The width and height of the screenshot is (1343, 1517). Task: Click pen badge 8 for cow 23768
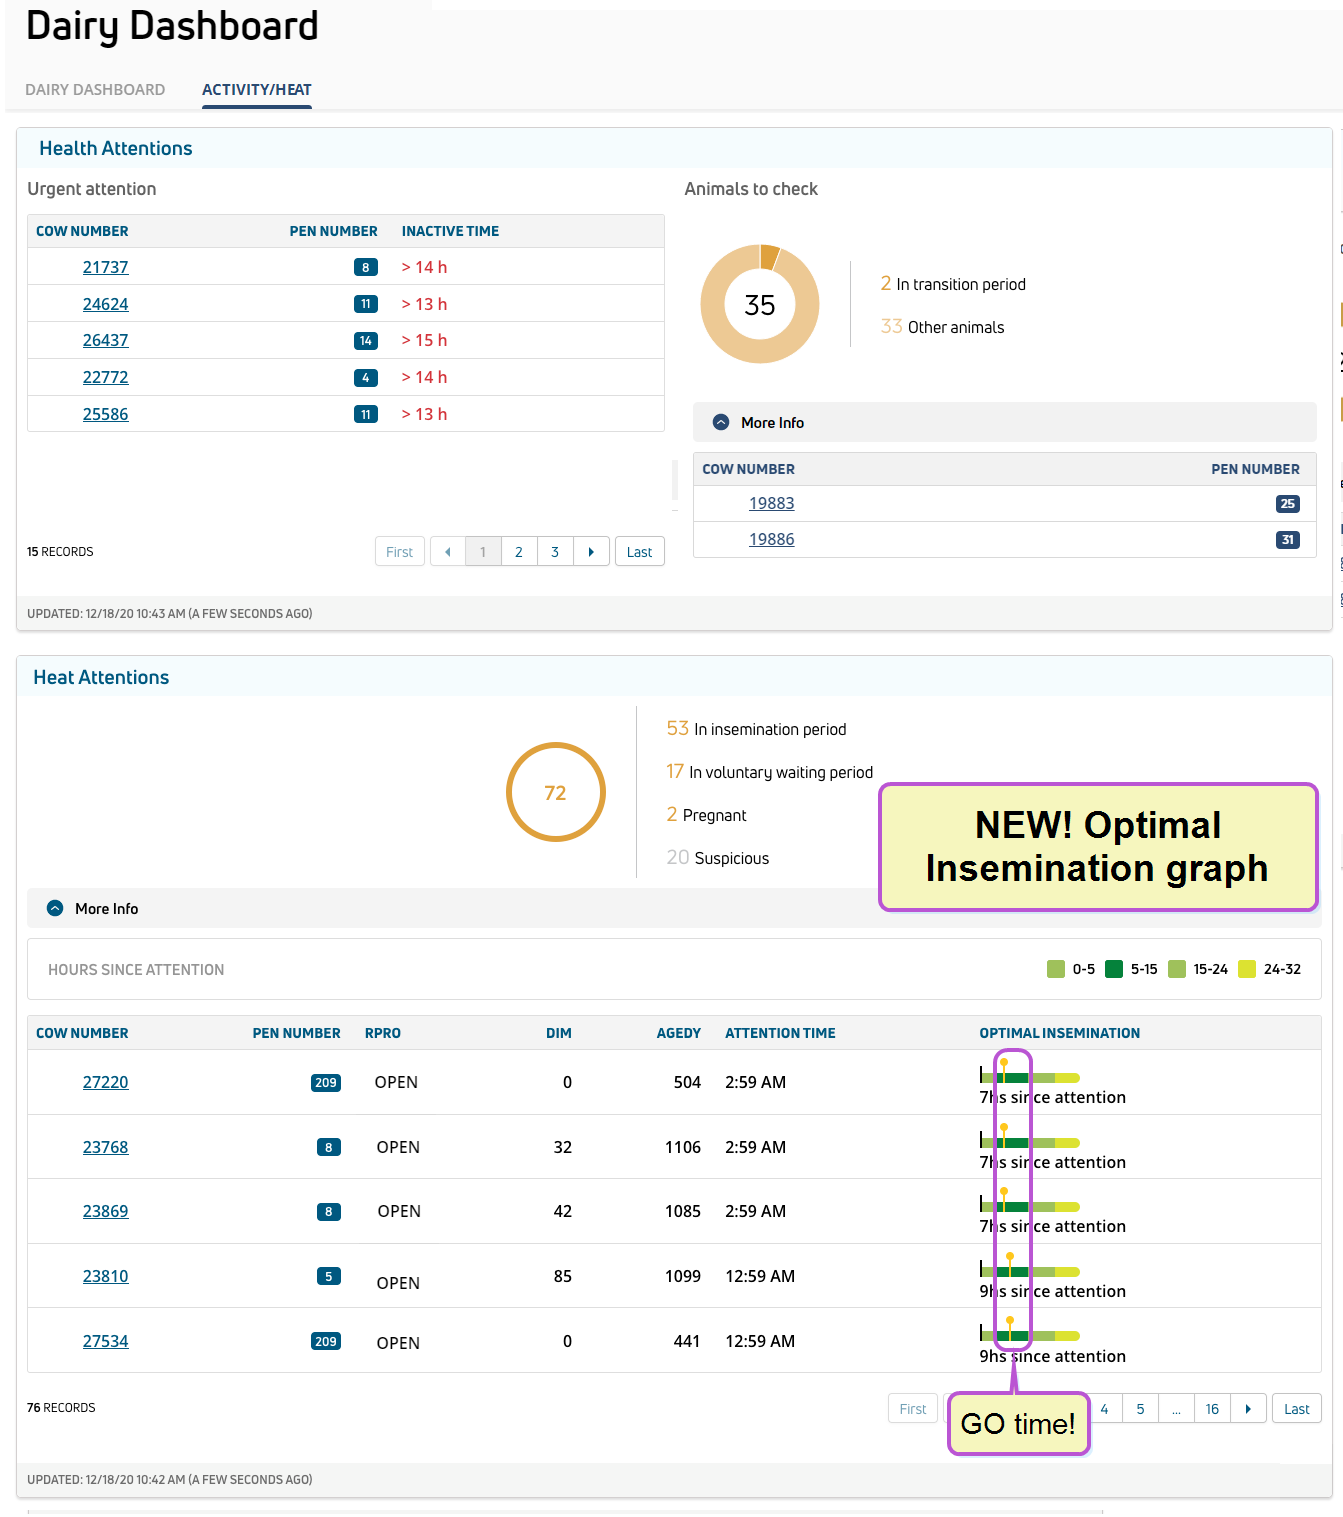click(x=329, y=1148)
